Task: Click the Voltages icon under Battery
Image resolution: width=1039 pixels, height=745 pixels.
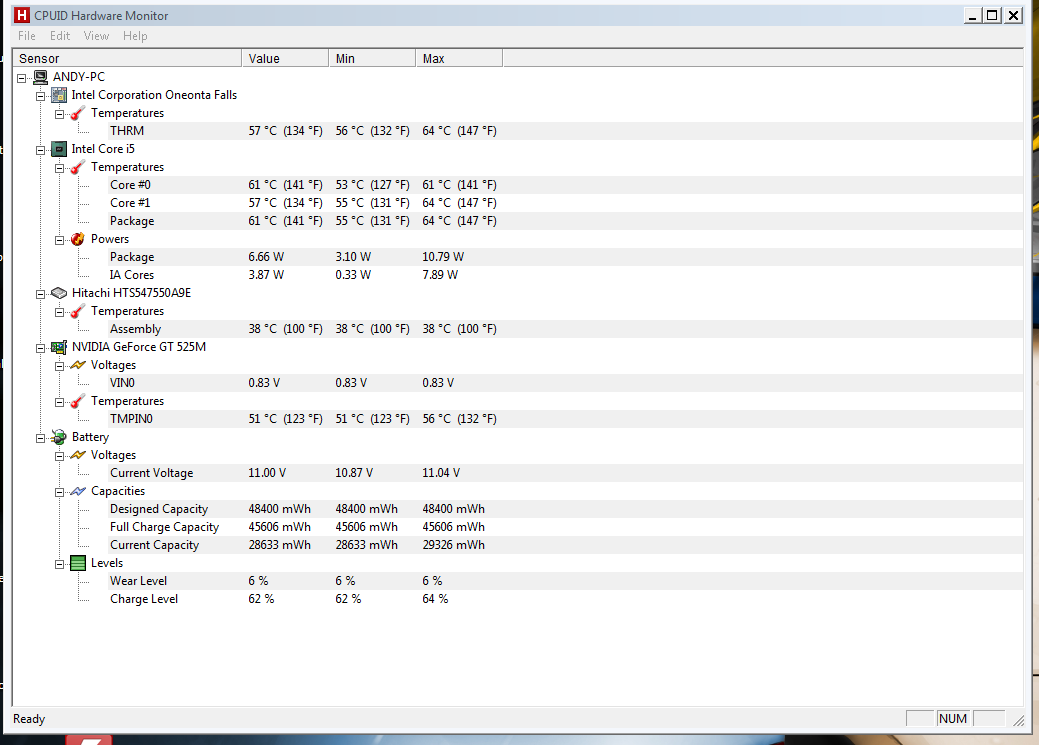Action: (x=78, y=455)
